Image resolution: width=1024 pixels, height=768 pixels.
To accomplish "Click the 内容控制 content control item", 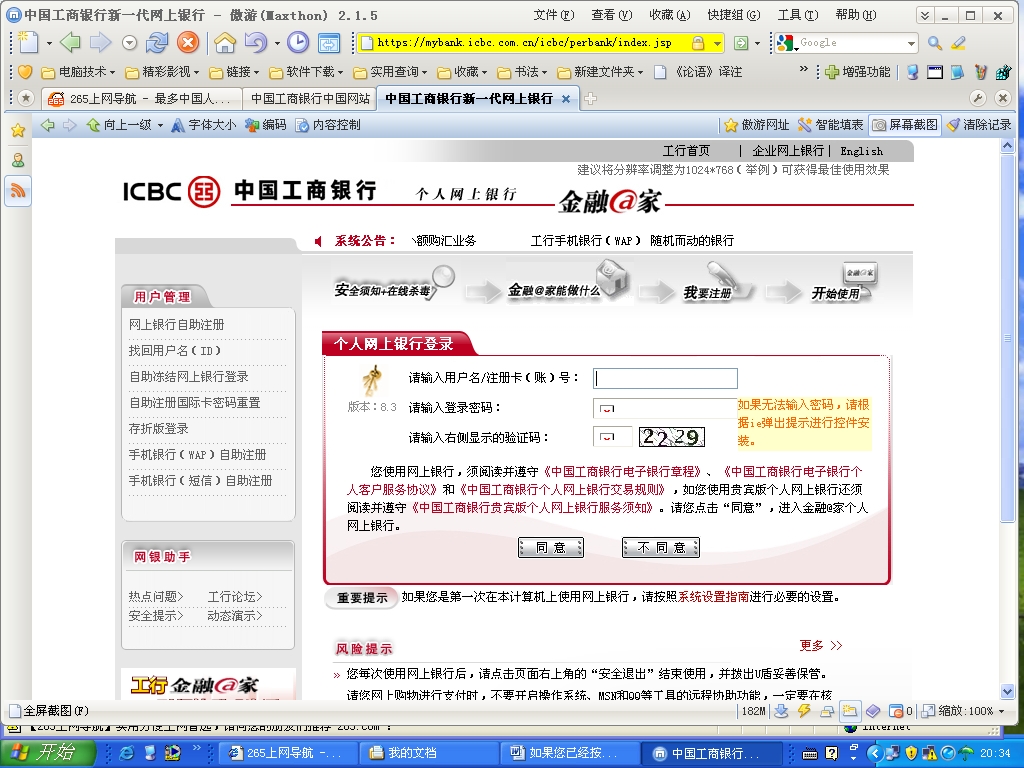I will [x=328, y=125].
